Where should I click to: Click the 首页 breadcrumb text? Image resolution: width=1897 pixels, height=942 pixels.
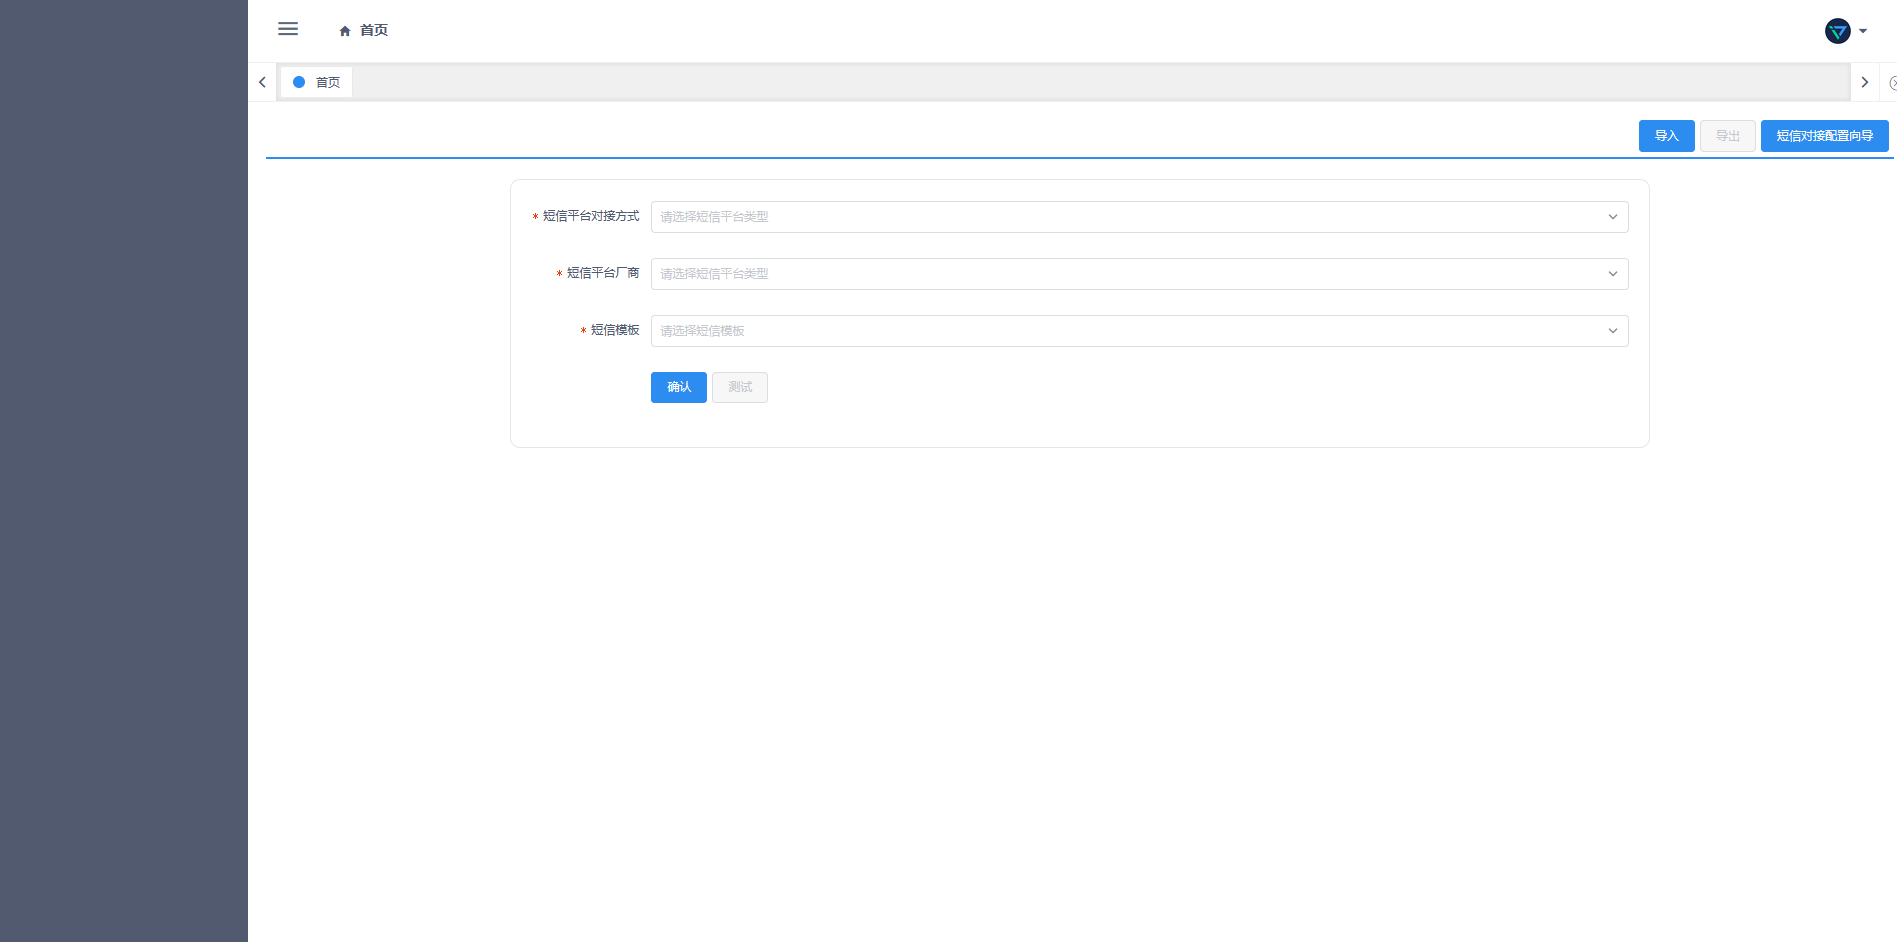pos(374,31)
